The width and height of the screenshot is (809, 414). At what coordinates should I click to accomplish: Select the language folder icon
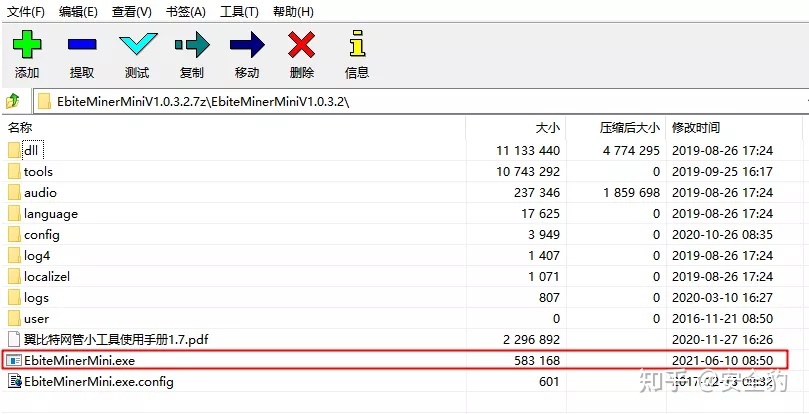tap(14, 214)
